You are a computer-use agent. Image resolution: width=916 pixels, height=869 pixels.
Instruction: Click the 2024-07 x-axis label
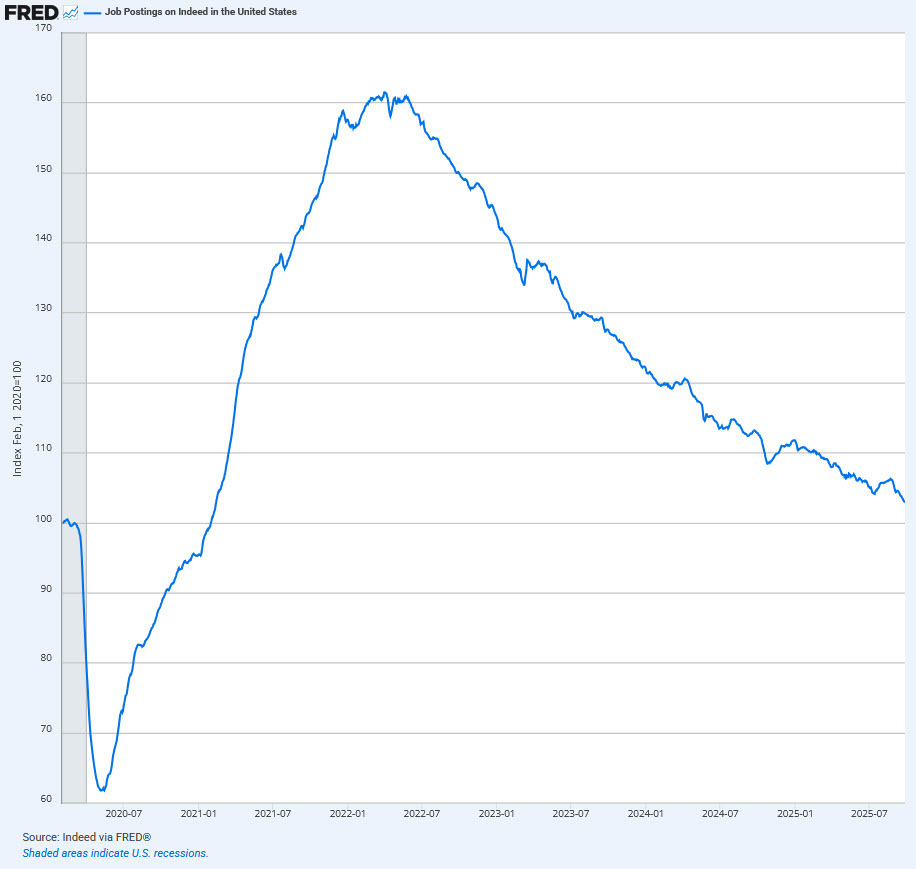(x=720, y=815)
